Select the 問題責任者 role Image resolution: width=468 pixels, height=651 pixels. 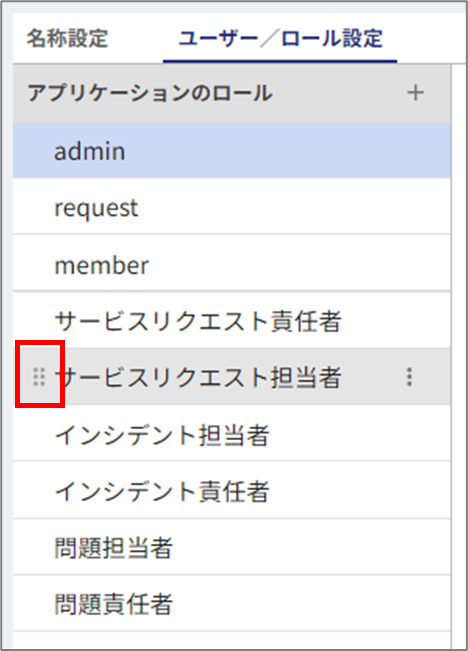[x=232, y=604]
